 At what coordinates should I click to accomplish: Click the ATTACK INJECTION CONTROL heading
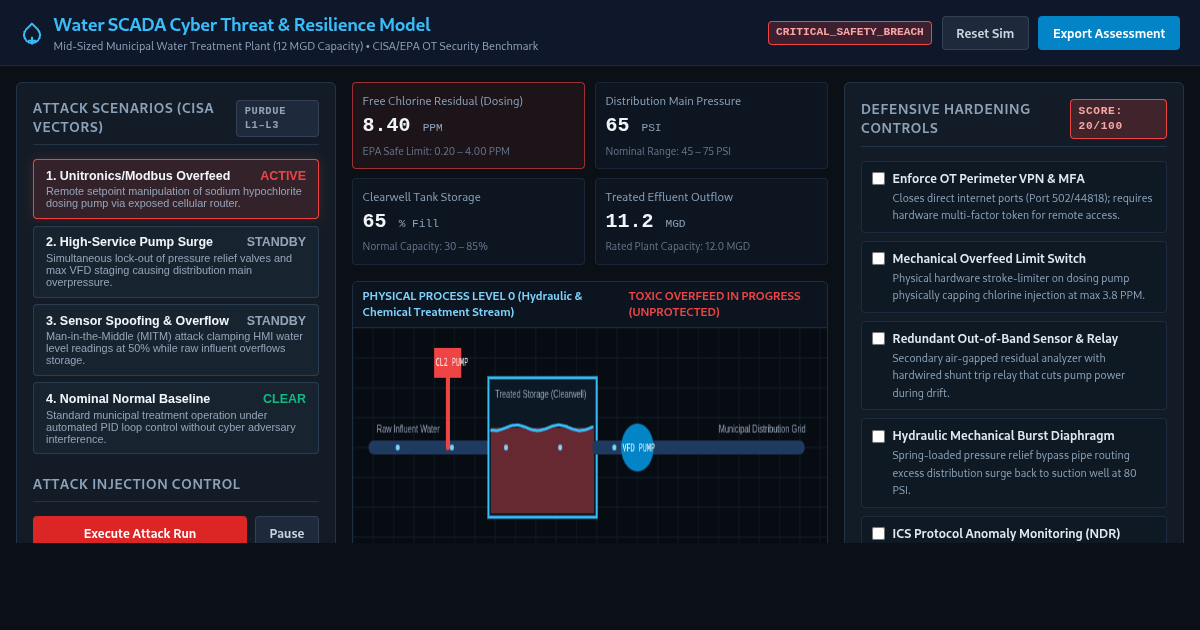click(137, 484)
